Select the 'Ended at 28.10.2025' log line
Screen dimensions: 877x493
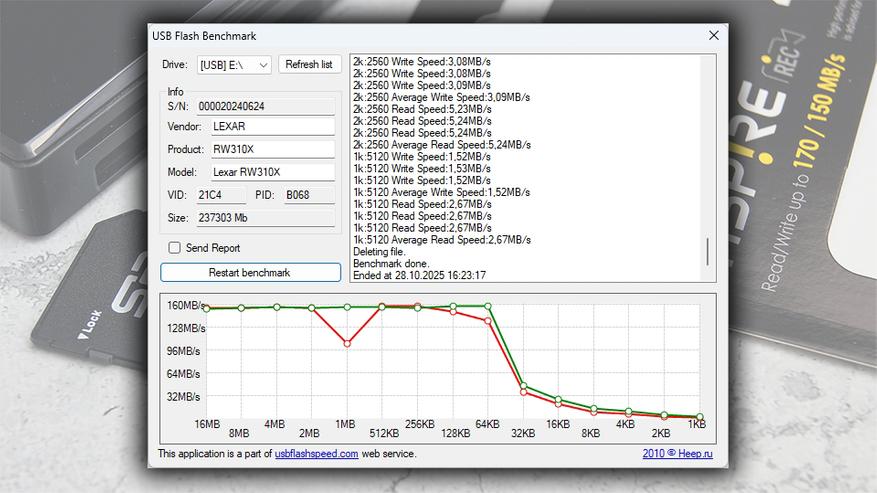tap(420, 275)
